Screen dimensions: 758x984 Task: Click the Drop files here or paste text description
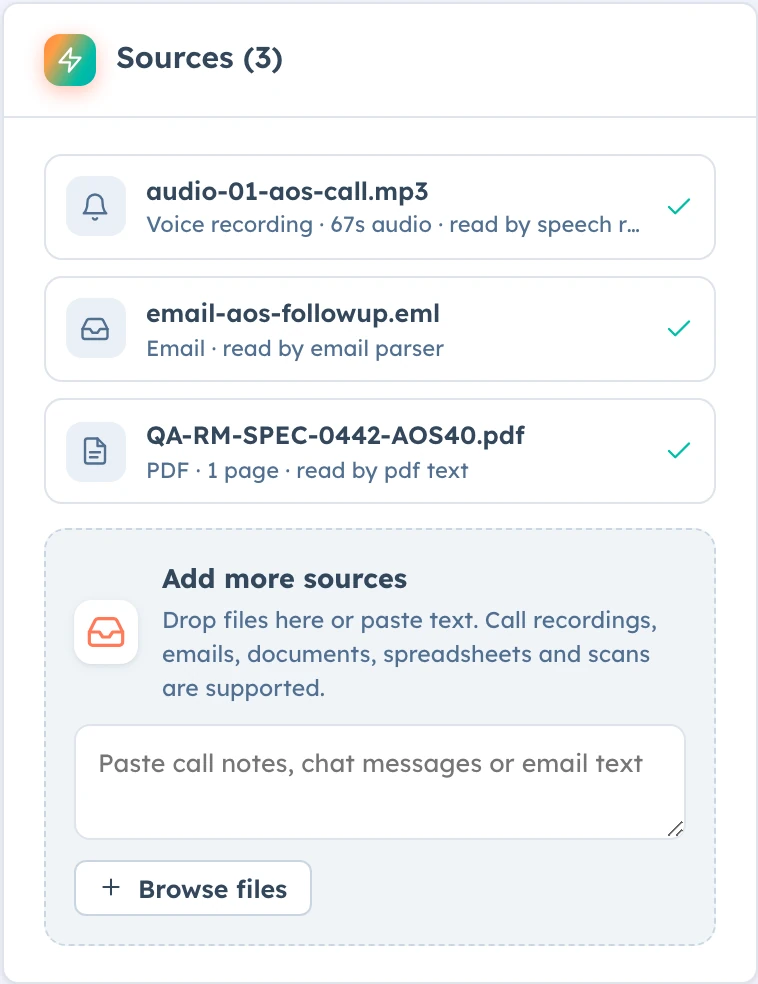410,654
